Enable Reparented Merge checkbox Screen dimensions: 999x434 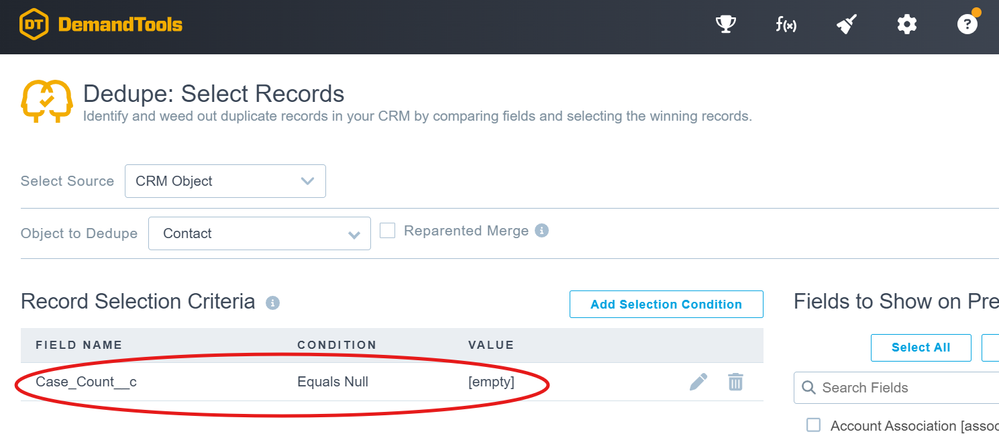pyautogui.click(x=388, y=231)
